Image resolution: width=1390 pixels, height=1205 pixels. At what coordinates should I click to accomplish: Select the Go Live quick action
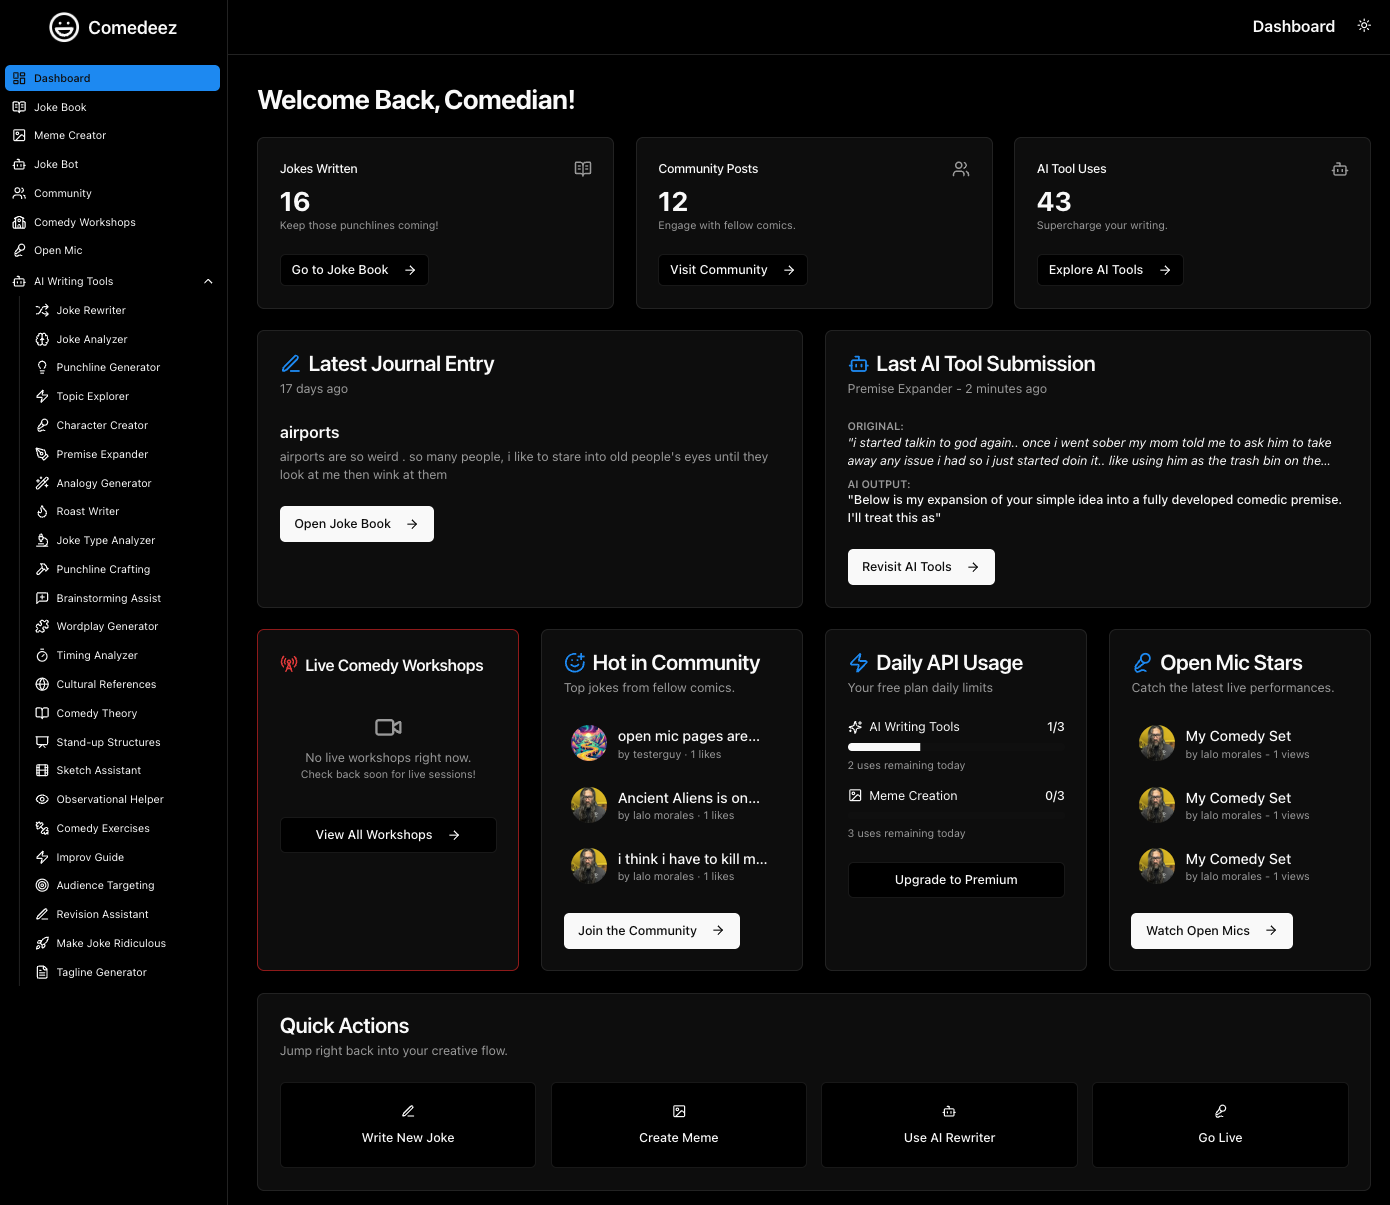pos(1220,1125)
